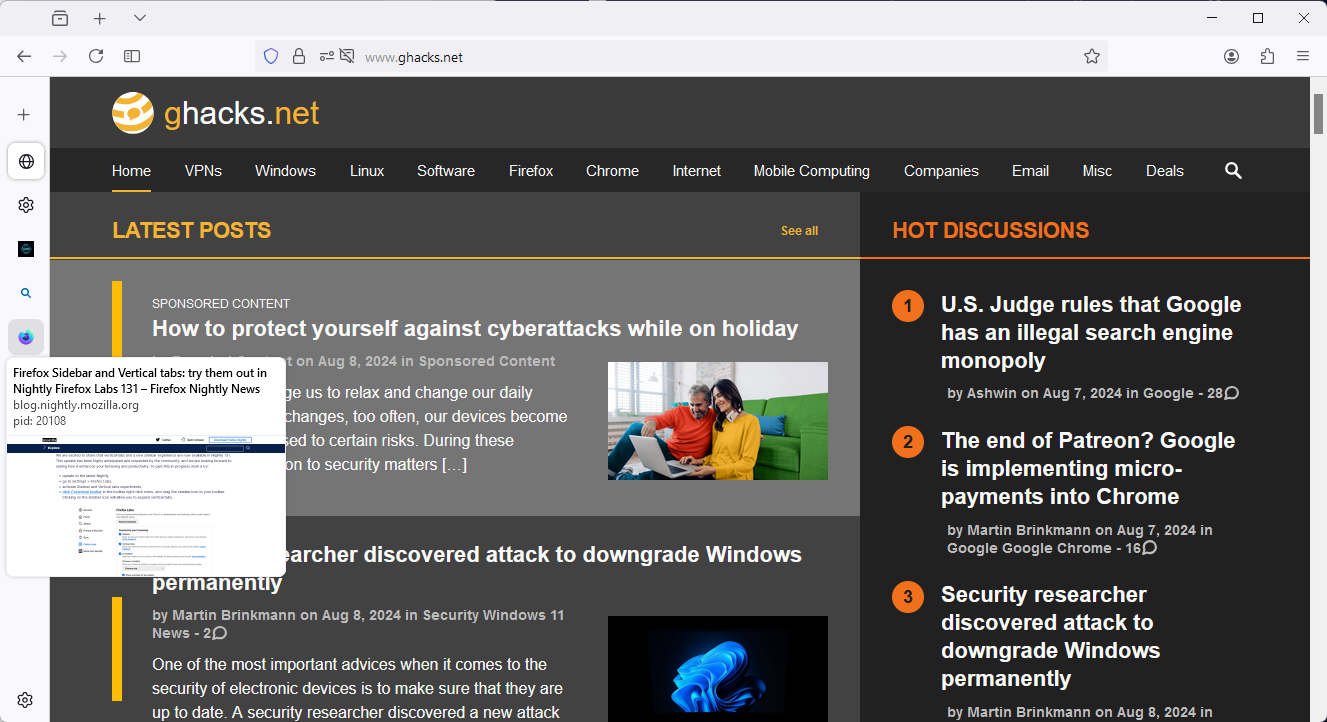Image resolution: width=1327 pixels, height=722 pixels.
Task: Open comments icon beside 'Google - 28'
Action: [1232, 393]
